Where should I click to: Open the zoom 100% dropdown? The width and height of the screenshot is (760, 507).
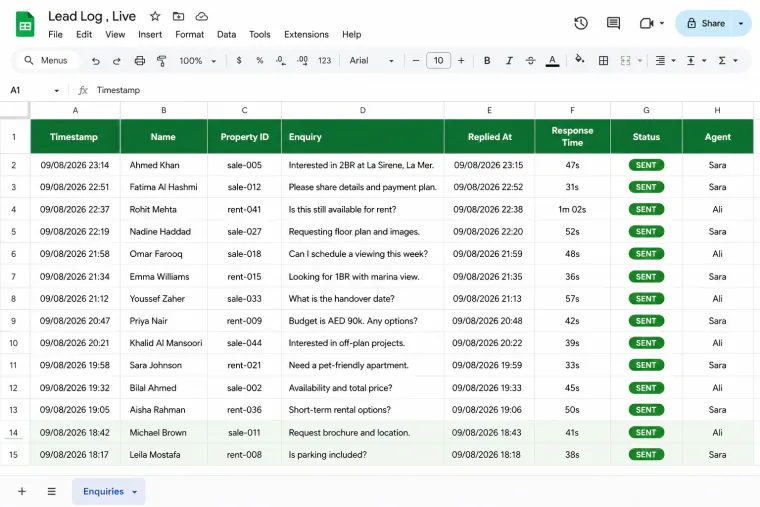coord(197,61)
